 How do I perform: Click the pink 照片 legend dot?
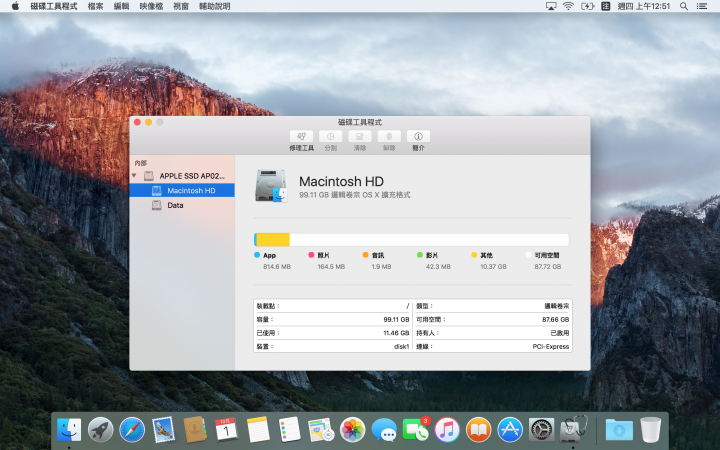311,255
